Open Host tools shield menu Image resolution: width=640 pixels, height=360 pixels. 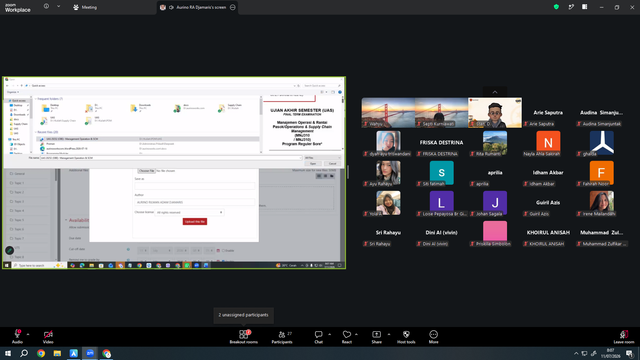[406, 337]
